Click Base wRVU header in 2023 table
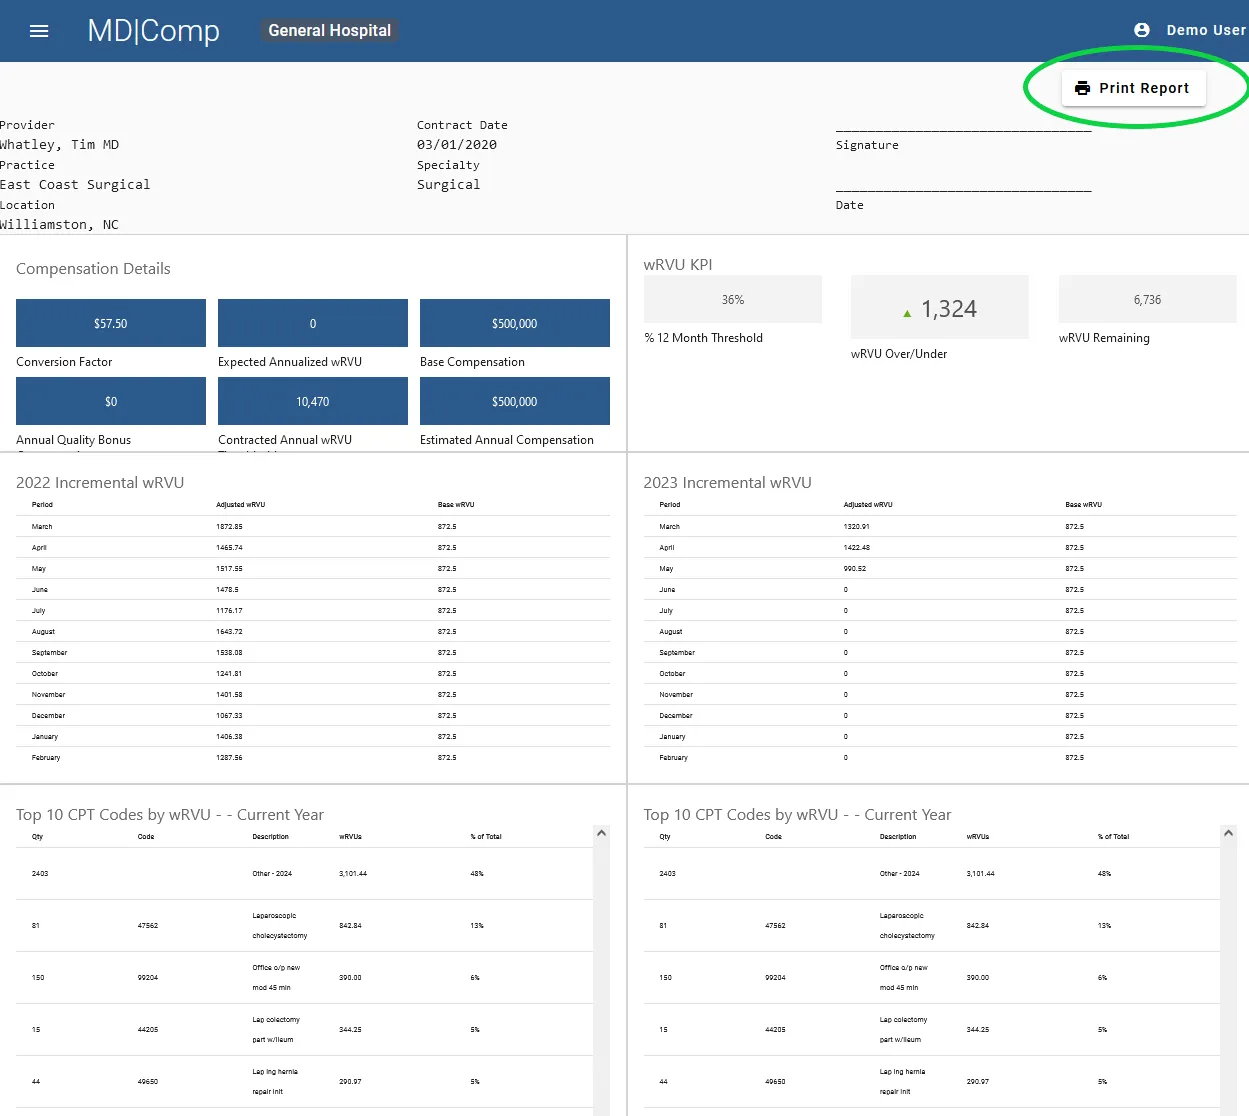Image resolution: width=1249 pixels, height=1116 pixels. pyautogui.click(x=1083, y=505)
